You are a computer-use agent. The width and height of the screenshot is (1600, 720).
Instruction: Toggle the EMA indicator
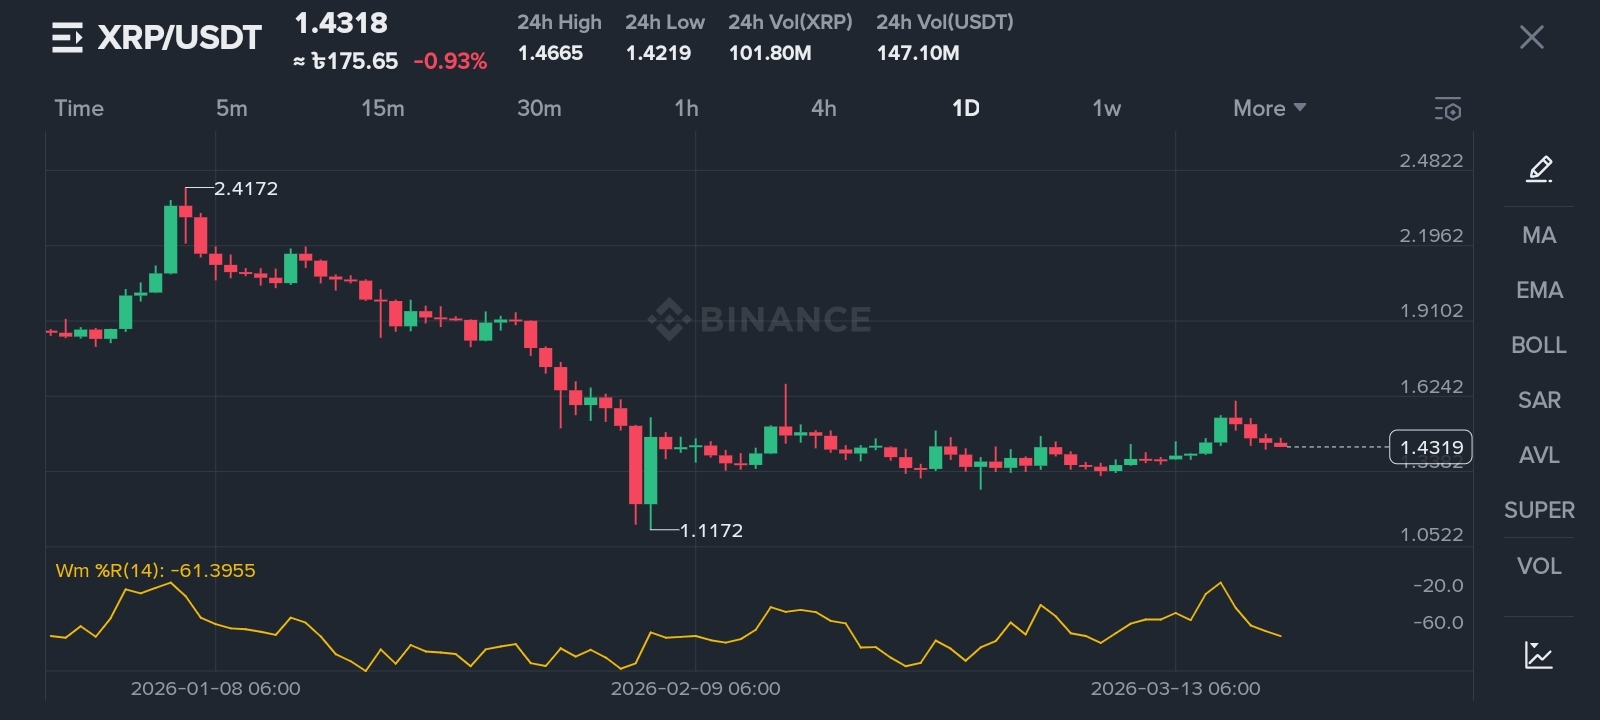coord(1539,290)
